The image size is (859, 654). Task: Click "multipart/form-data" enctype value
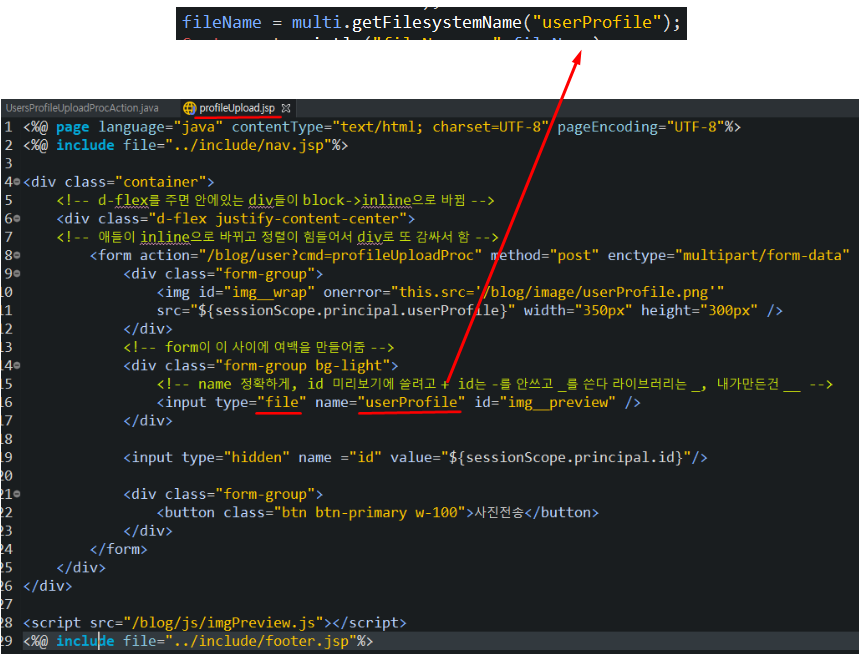tap(762, 255)
